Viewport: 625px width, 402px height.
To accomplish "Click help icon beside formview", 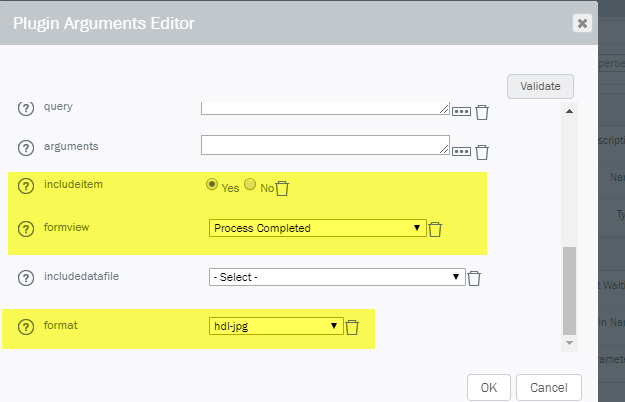I will click(27, 228).
